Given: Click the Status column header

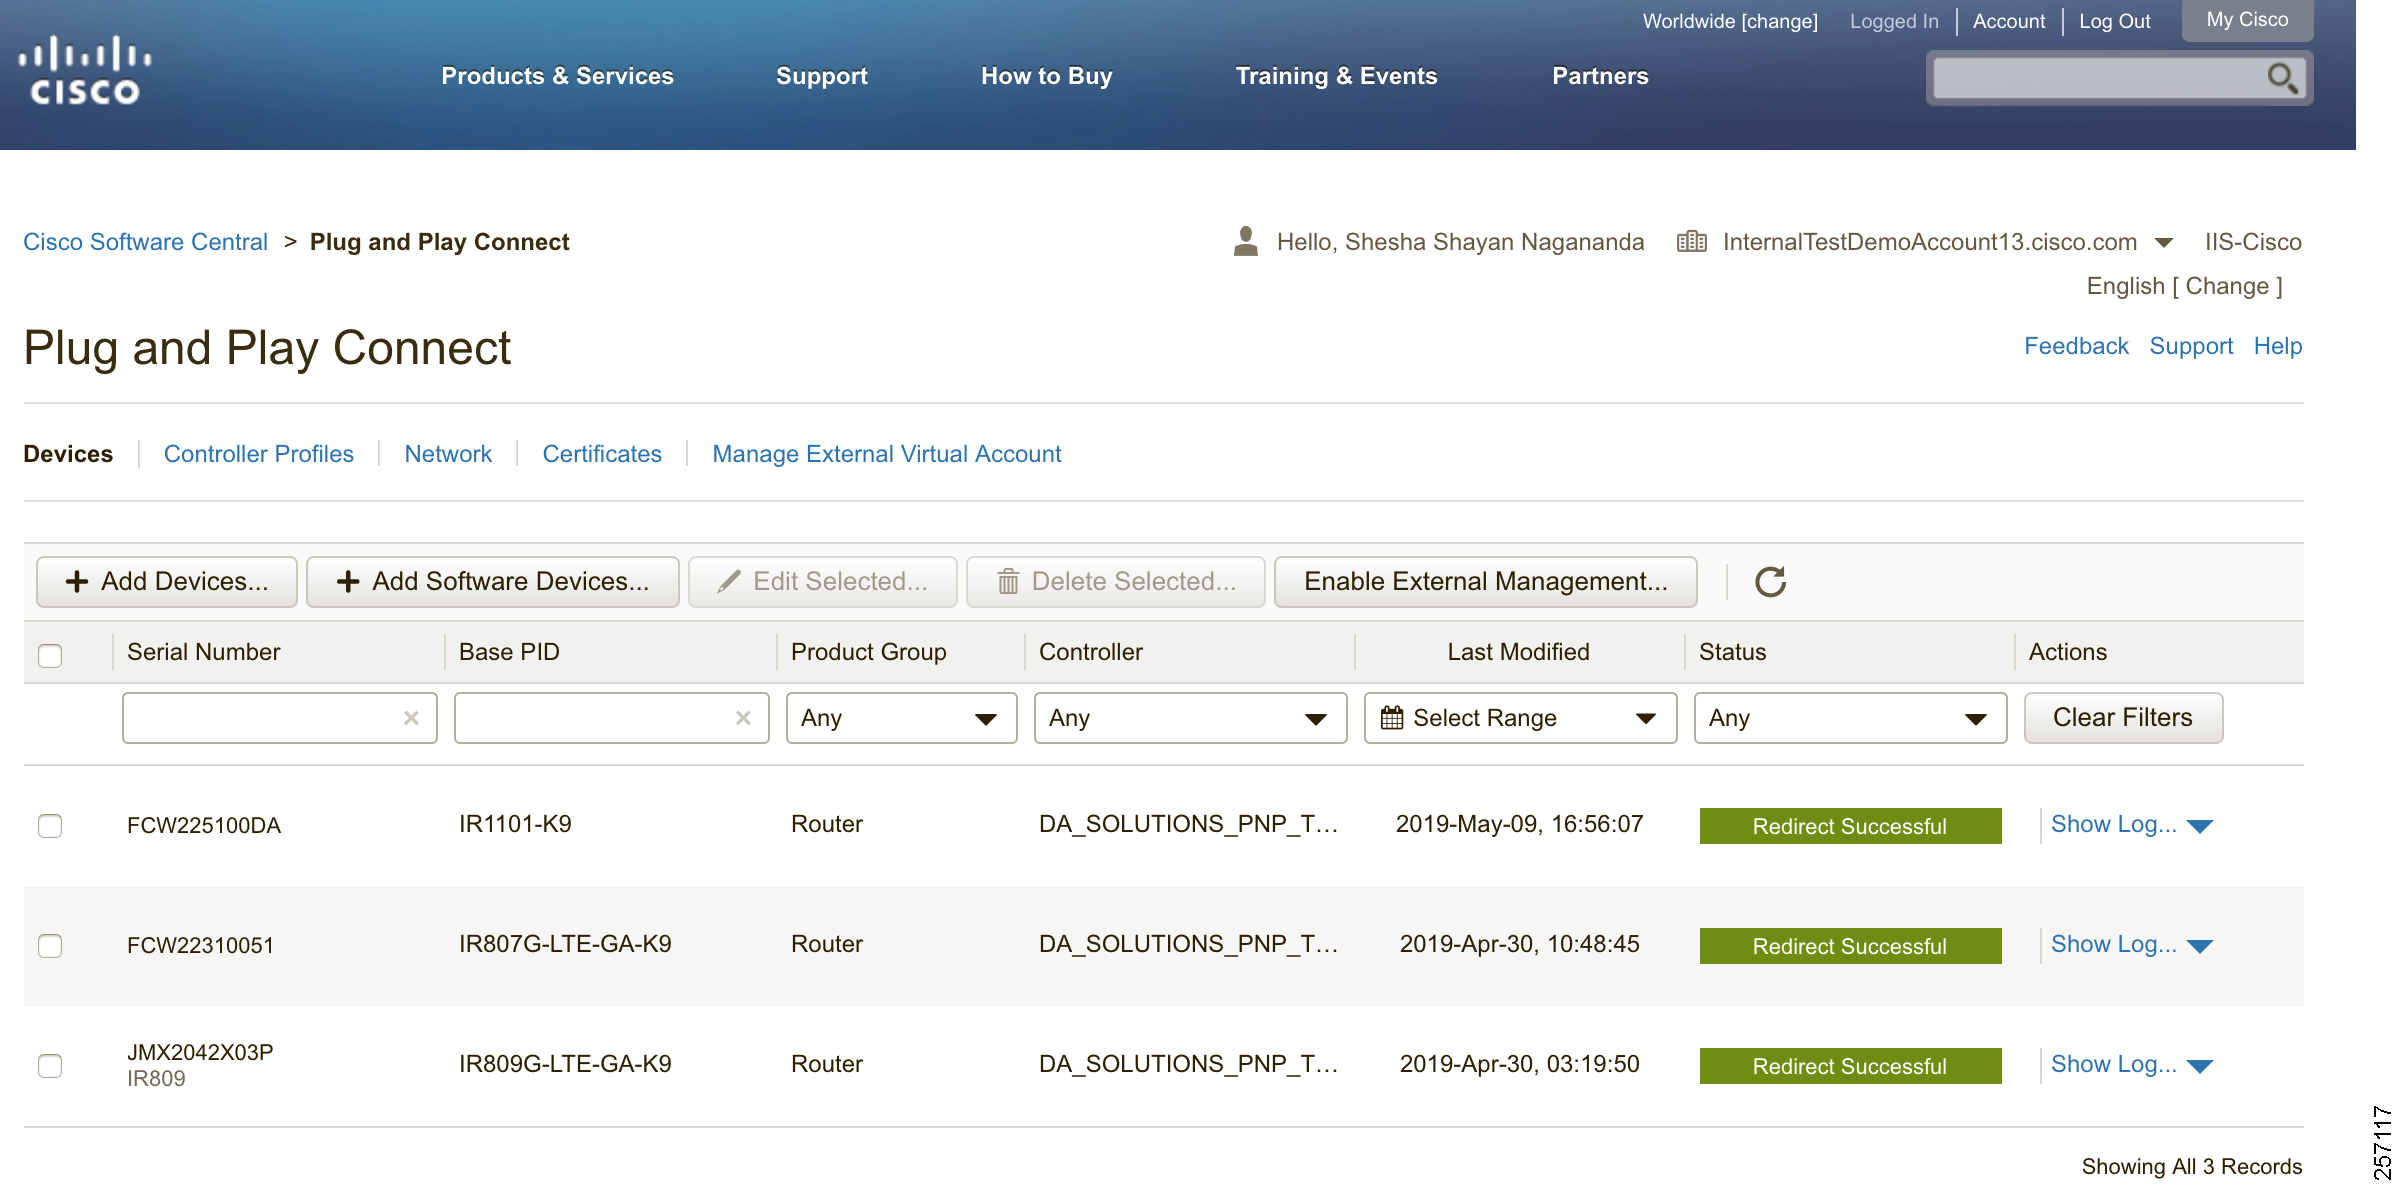Looking at the screenshot, I should (x=1732, y=652).
